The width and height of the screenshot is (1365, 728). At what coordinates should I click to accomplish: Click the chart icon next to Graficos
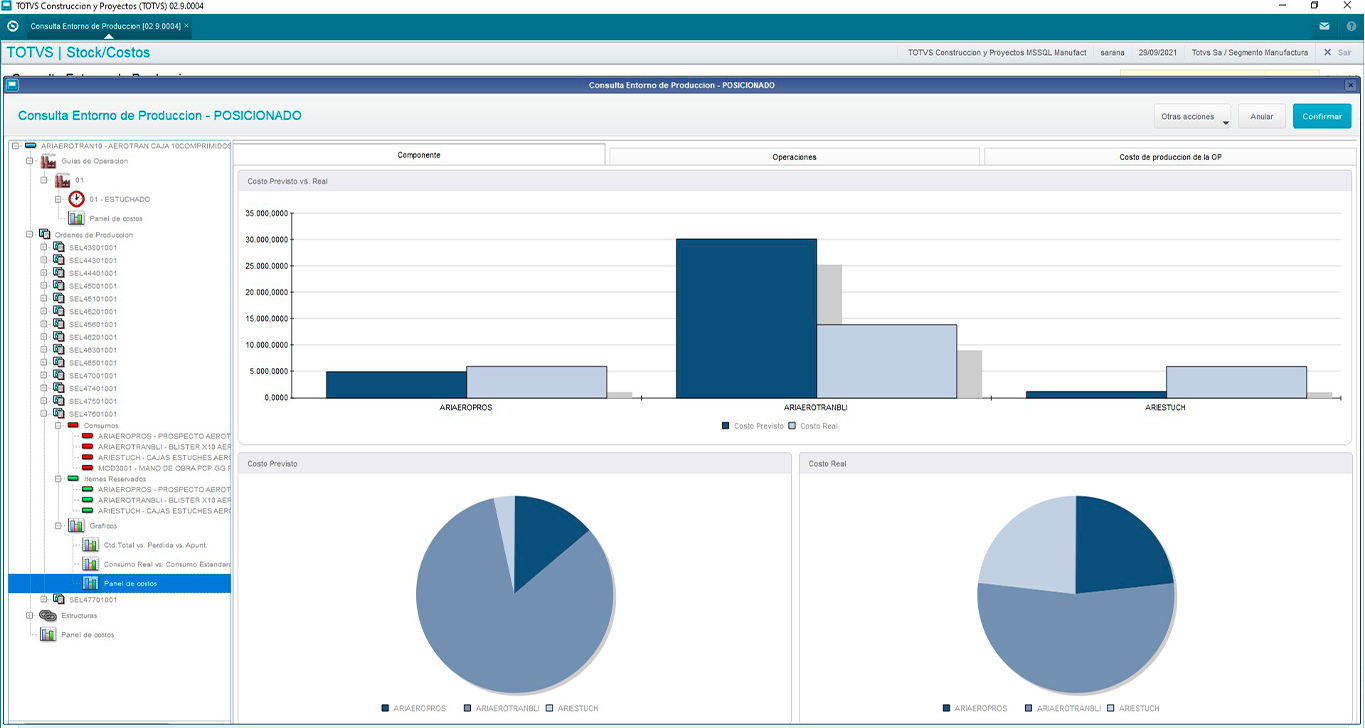click(x=75, y=525)
